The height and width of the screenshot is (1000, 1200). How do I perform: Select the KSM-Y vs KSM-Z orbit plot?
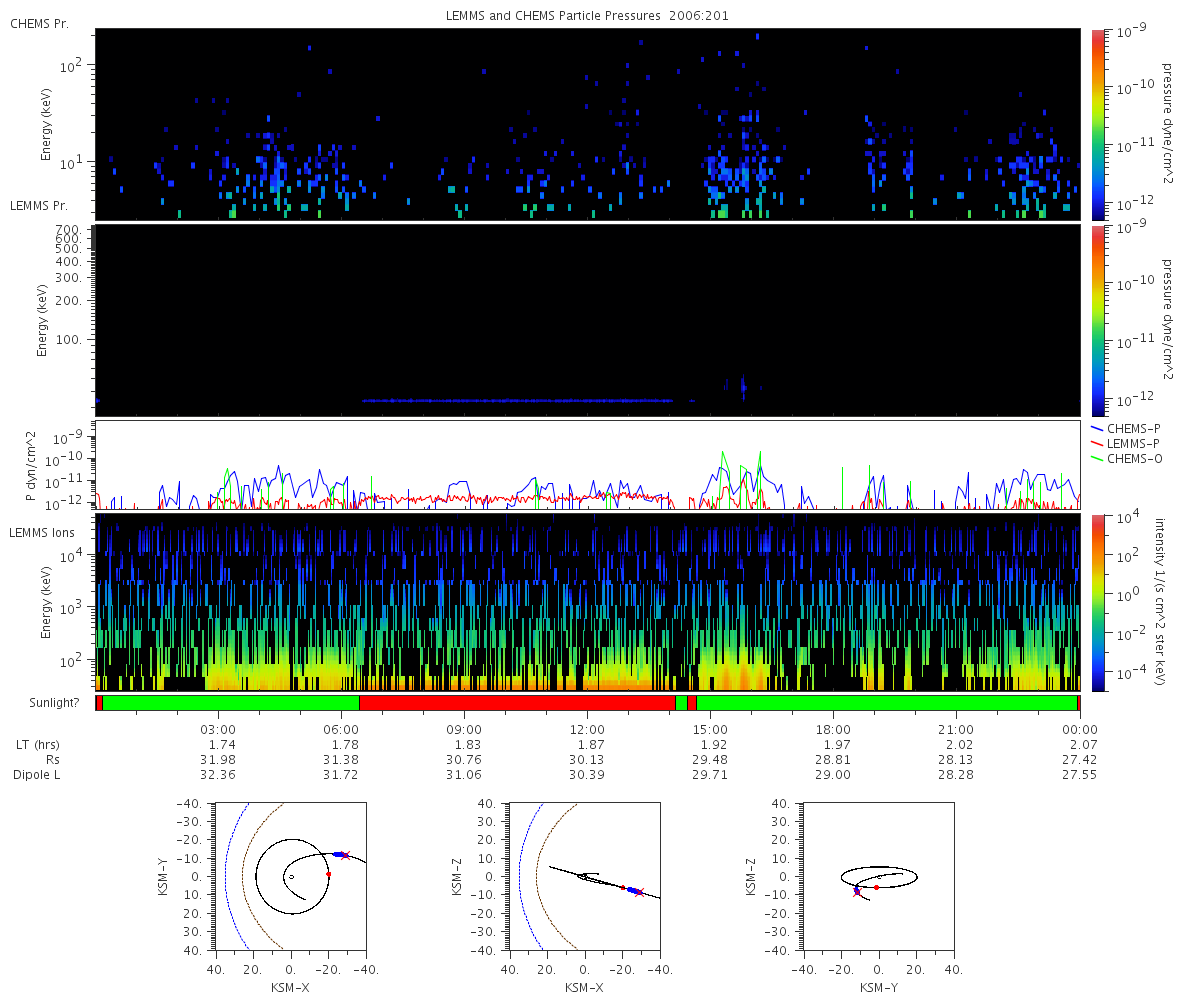pyautogui.click(x=878, y=876)
